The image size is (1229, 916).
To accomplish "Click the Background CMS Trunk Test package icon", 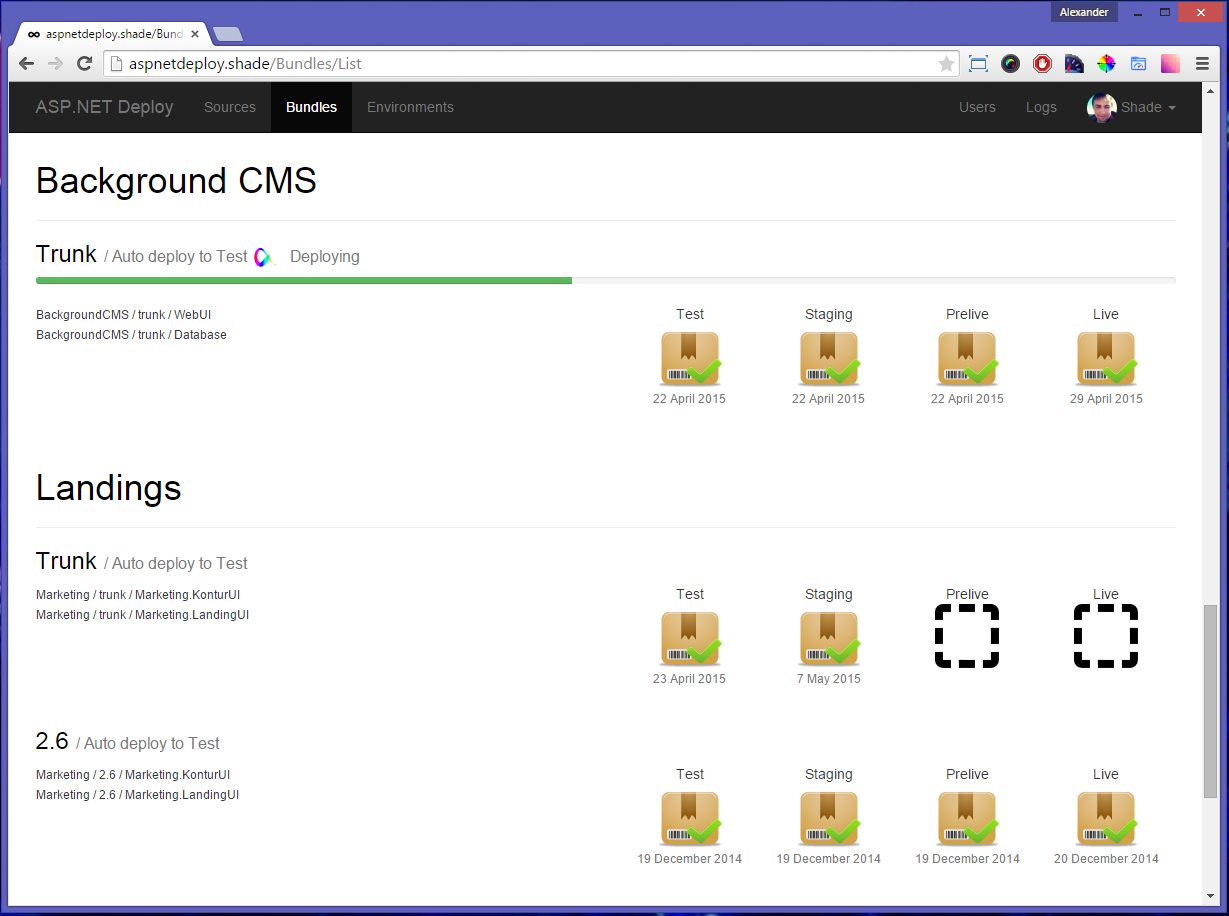I will coord(690,359).
